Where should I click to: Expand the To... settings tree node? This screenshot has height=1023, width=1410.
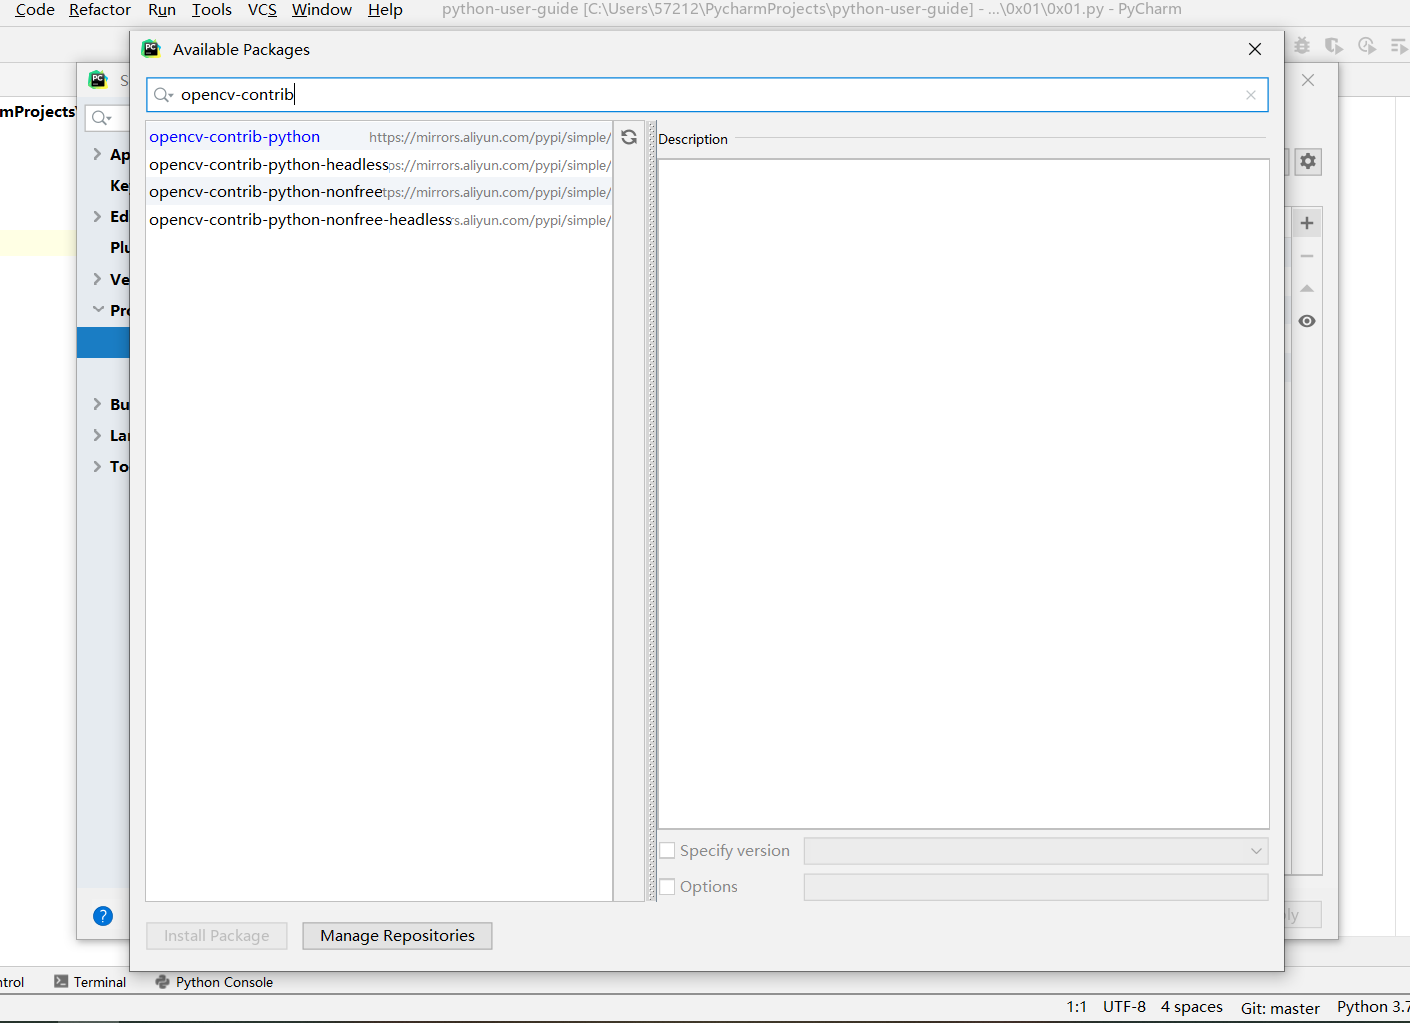(x=97, y=466)
